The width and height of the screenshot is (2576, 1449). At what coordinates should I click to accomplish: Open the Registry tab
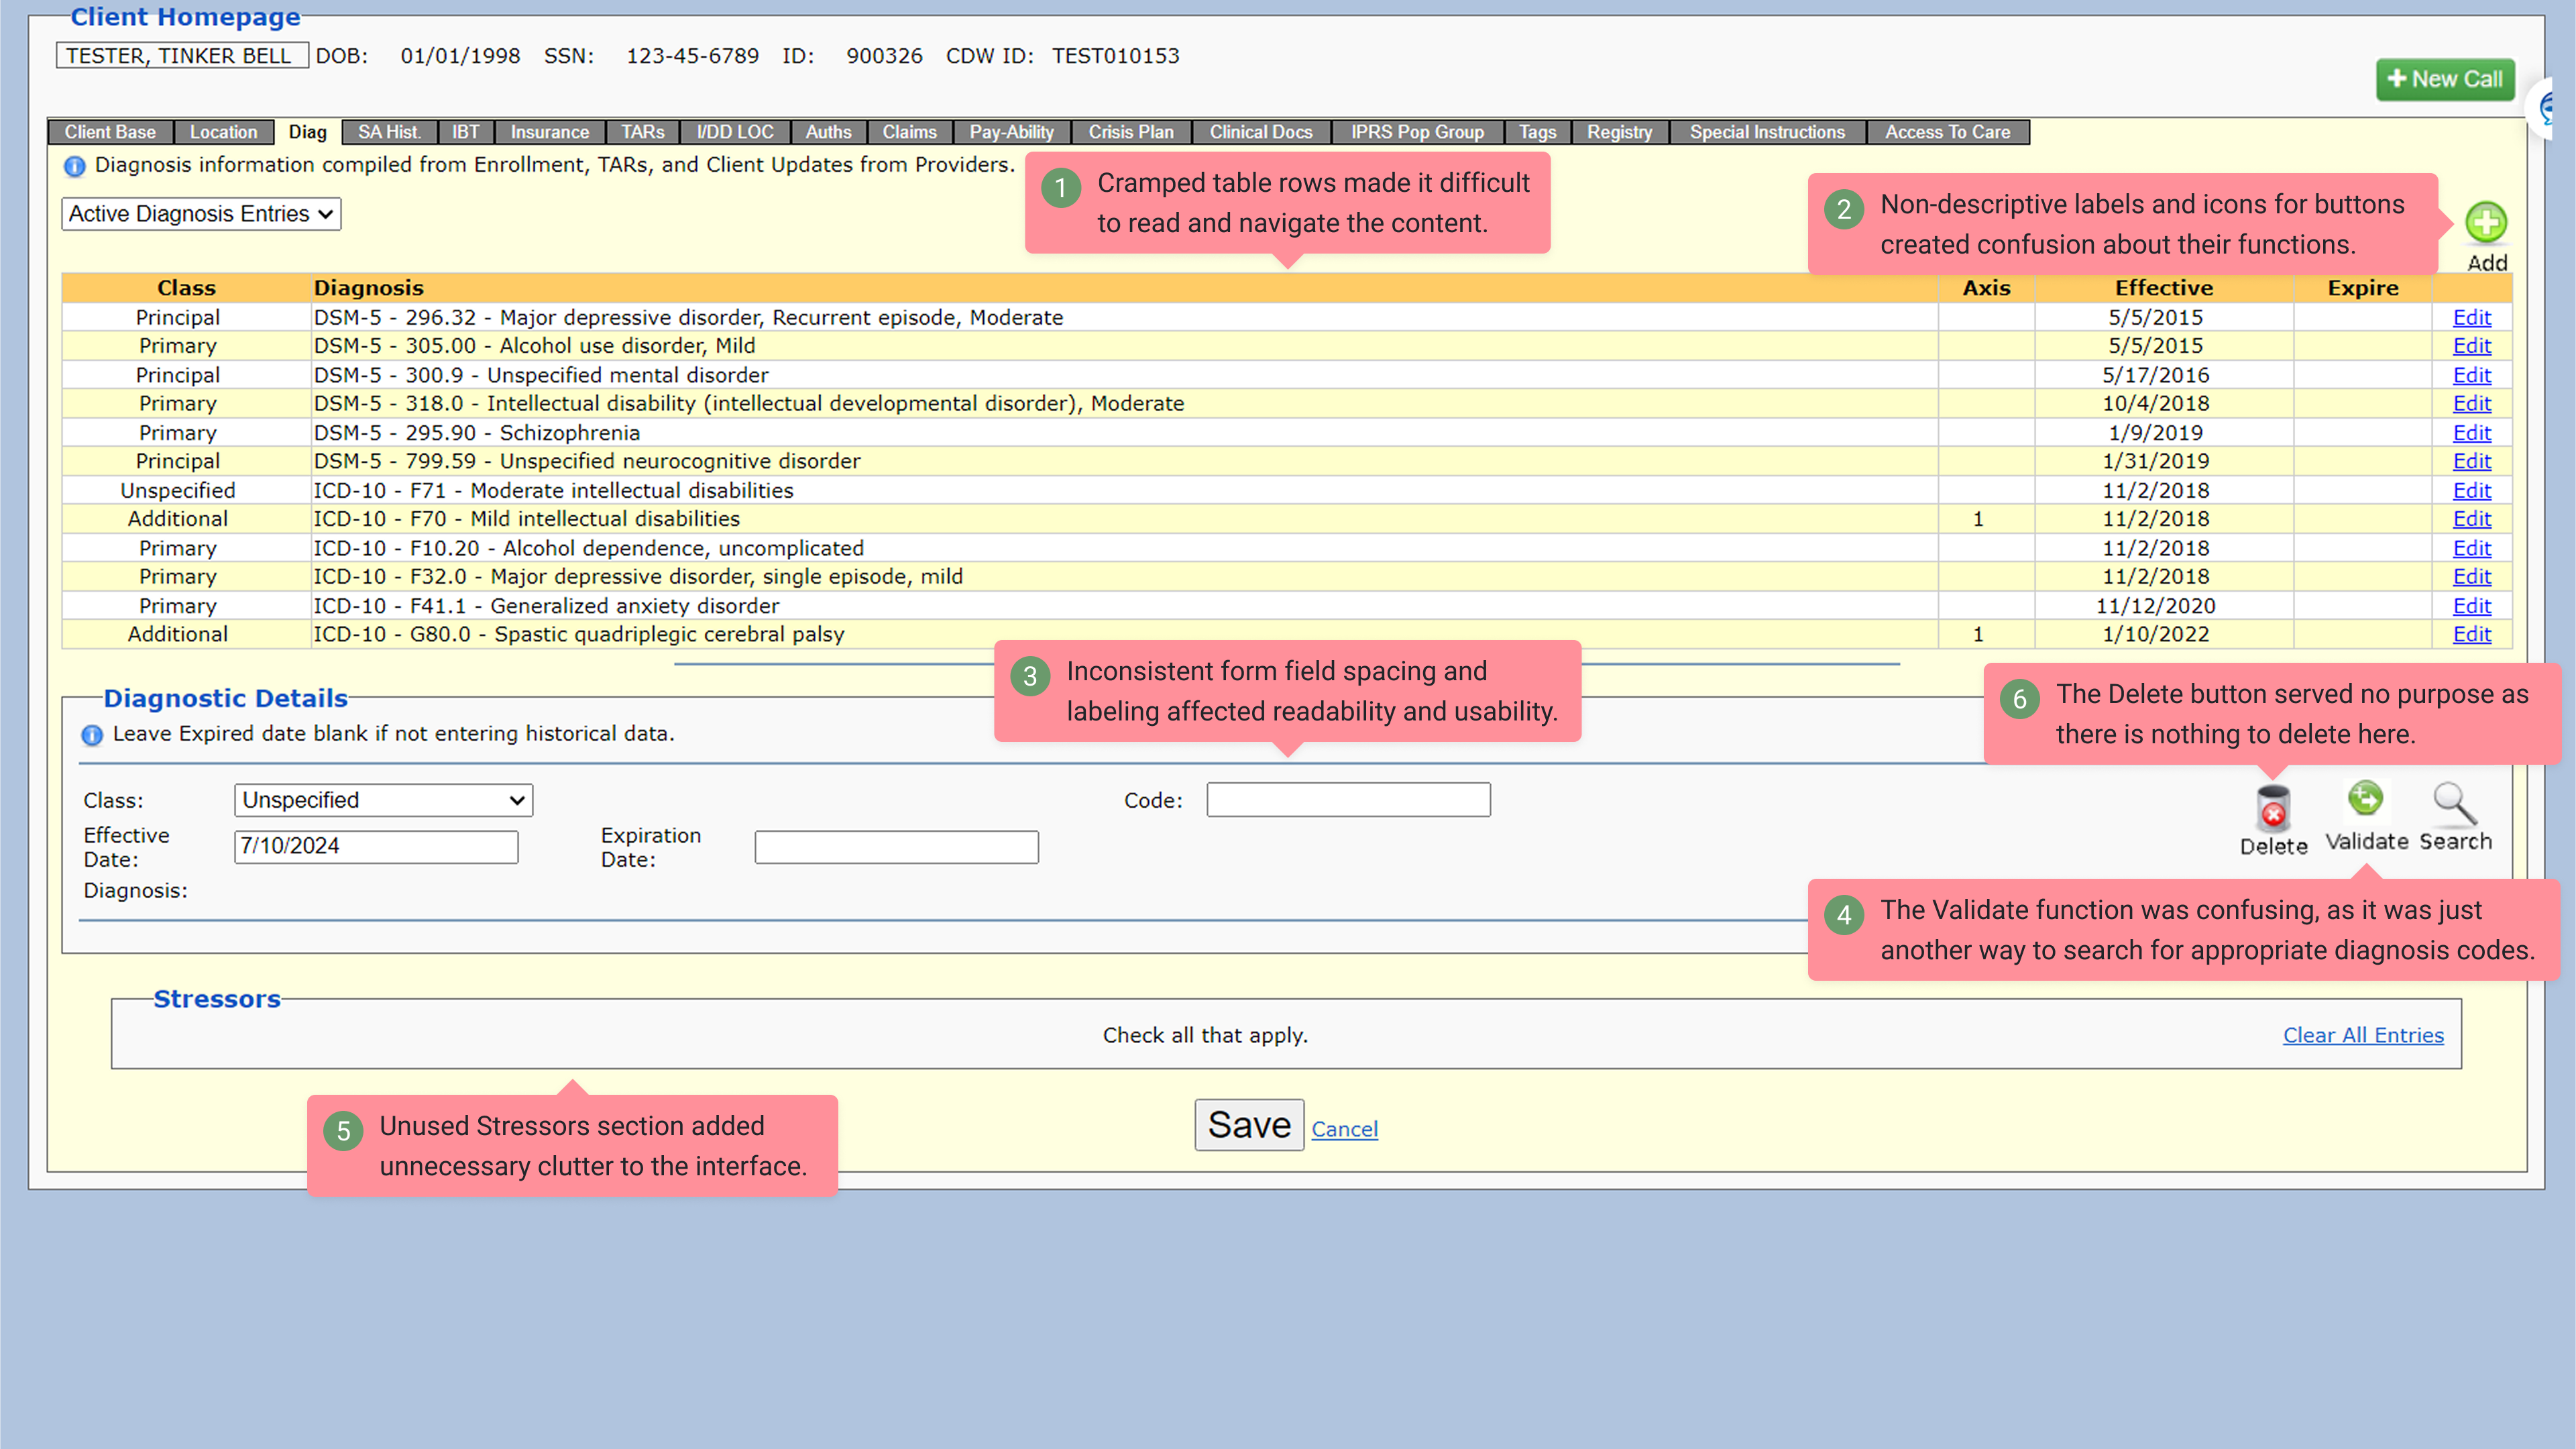tap(1619, 132)
